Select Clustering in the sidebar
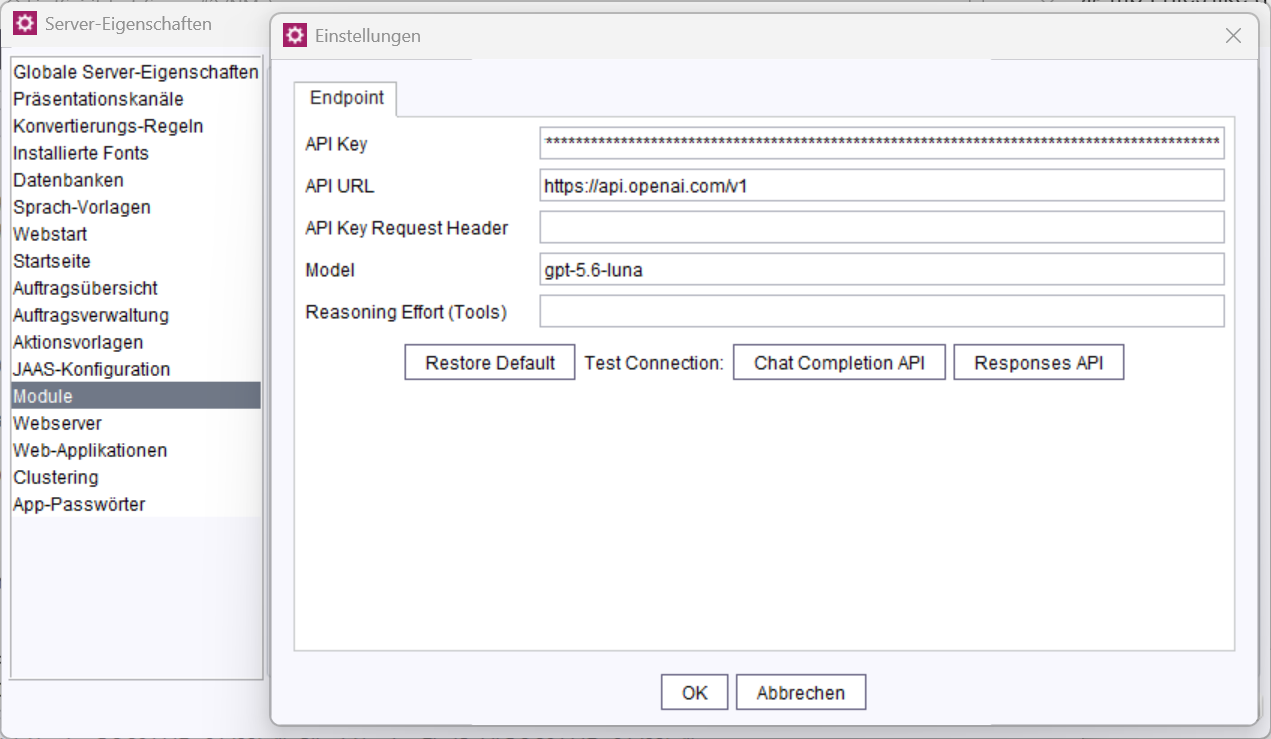This screenshot has height=739, width=1271. 136,477
